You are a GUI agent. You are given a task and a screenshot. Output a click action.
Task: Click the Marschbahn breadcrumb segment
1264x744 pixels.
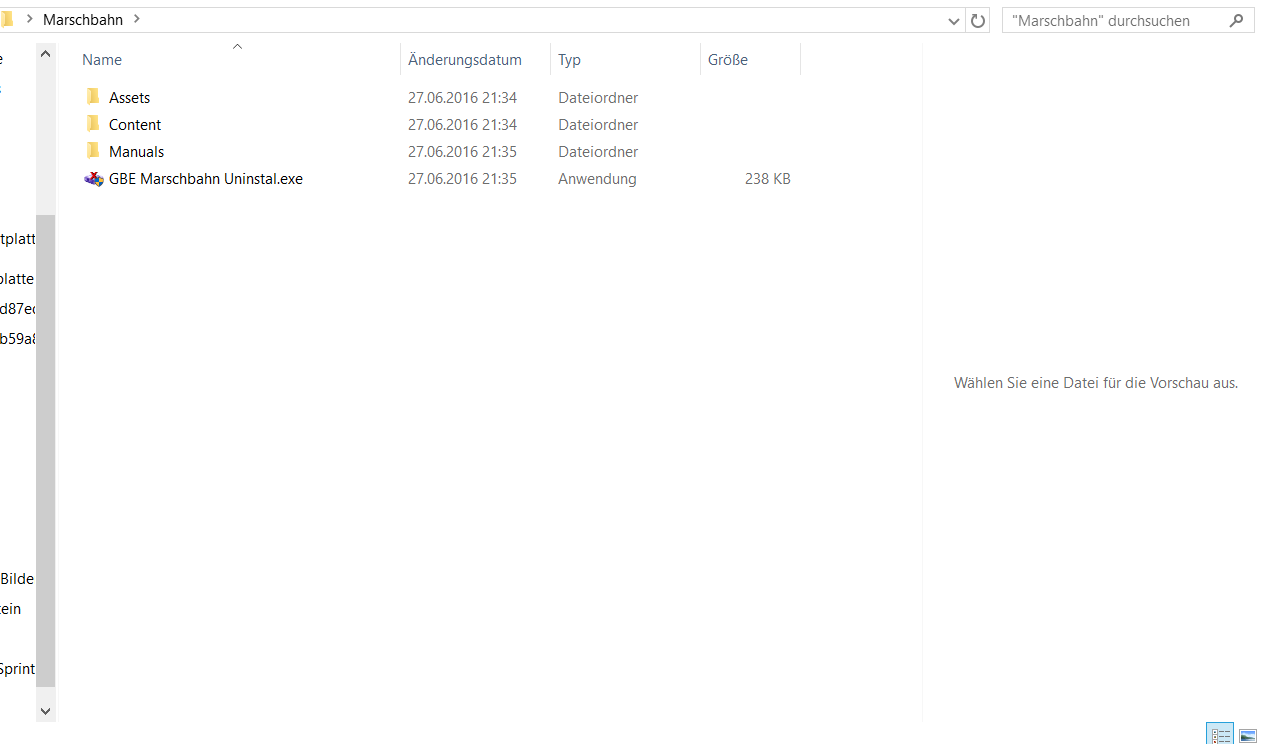(x=83, y=19)
